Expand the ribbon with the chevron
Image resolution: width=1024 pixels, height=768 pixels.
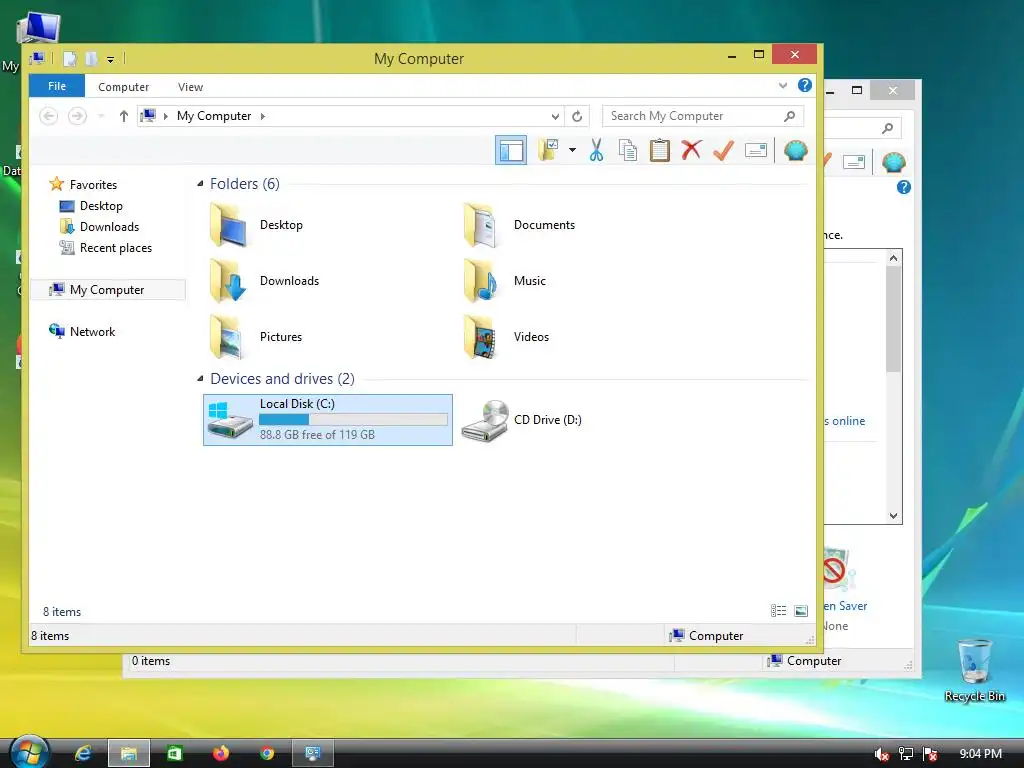(783, 86)
